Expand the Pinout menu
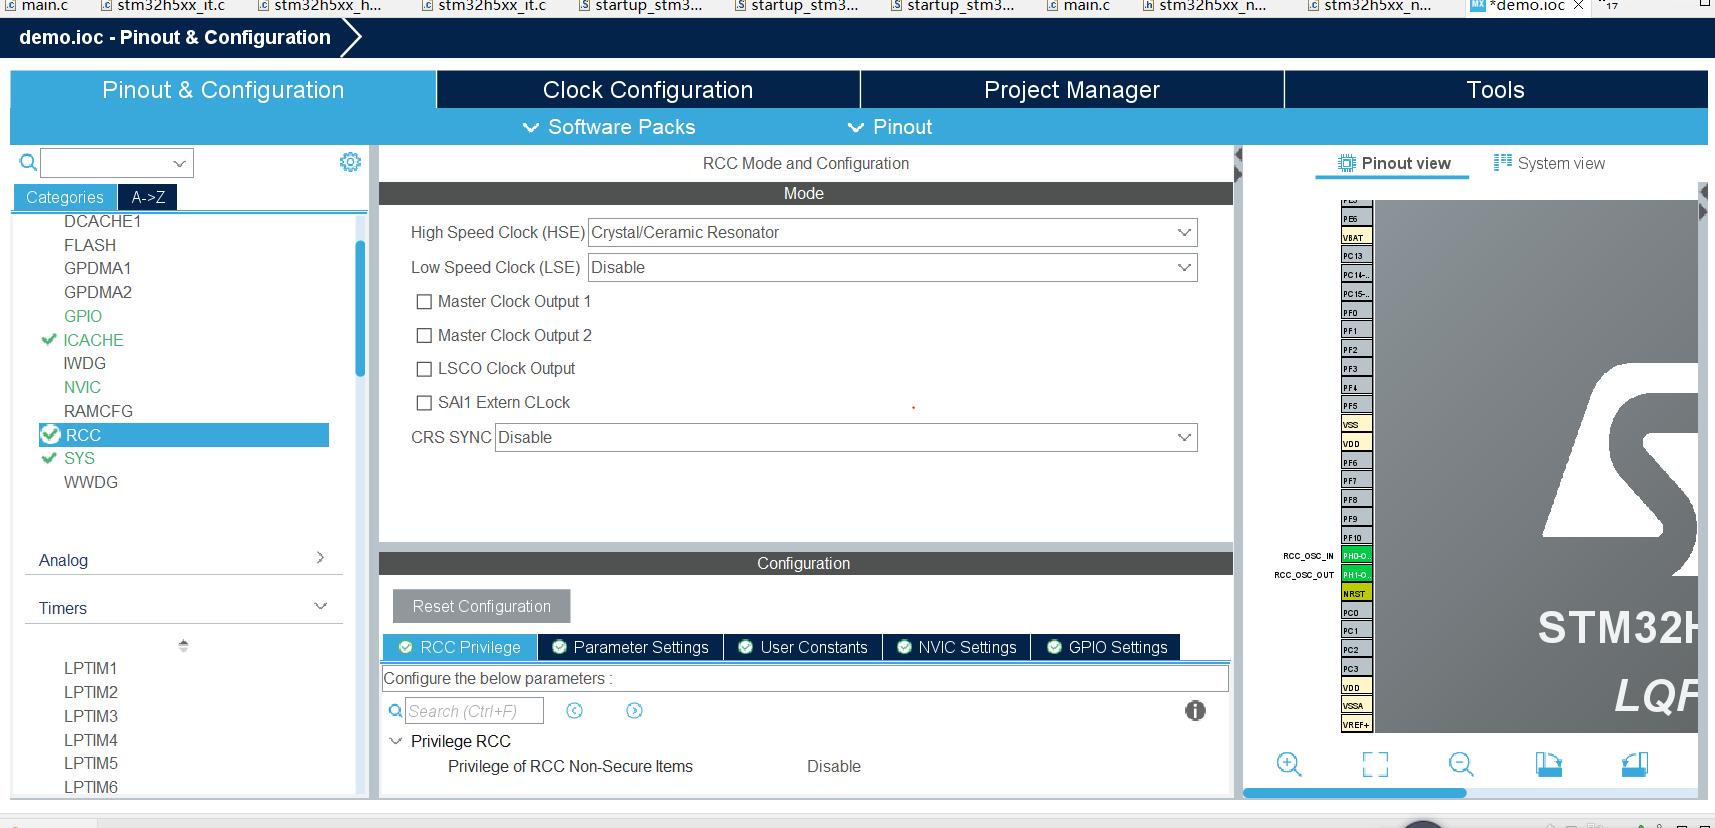The width and height of the screenshot is (1715, 828). (889, 127)
